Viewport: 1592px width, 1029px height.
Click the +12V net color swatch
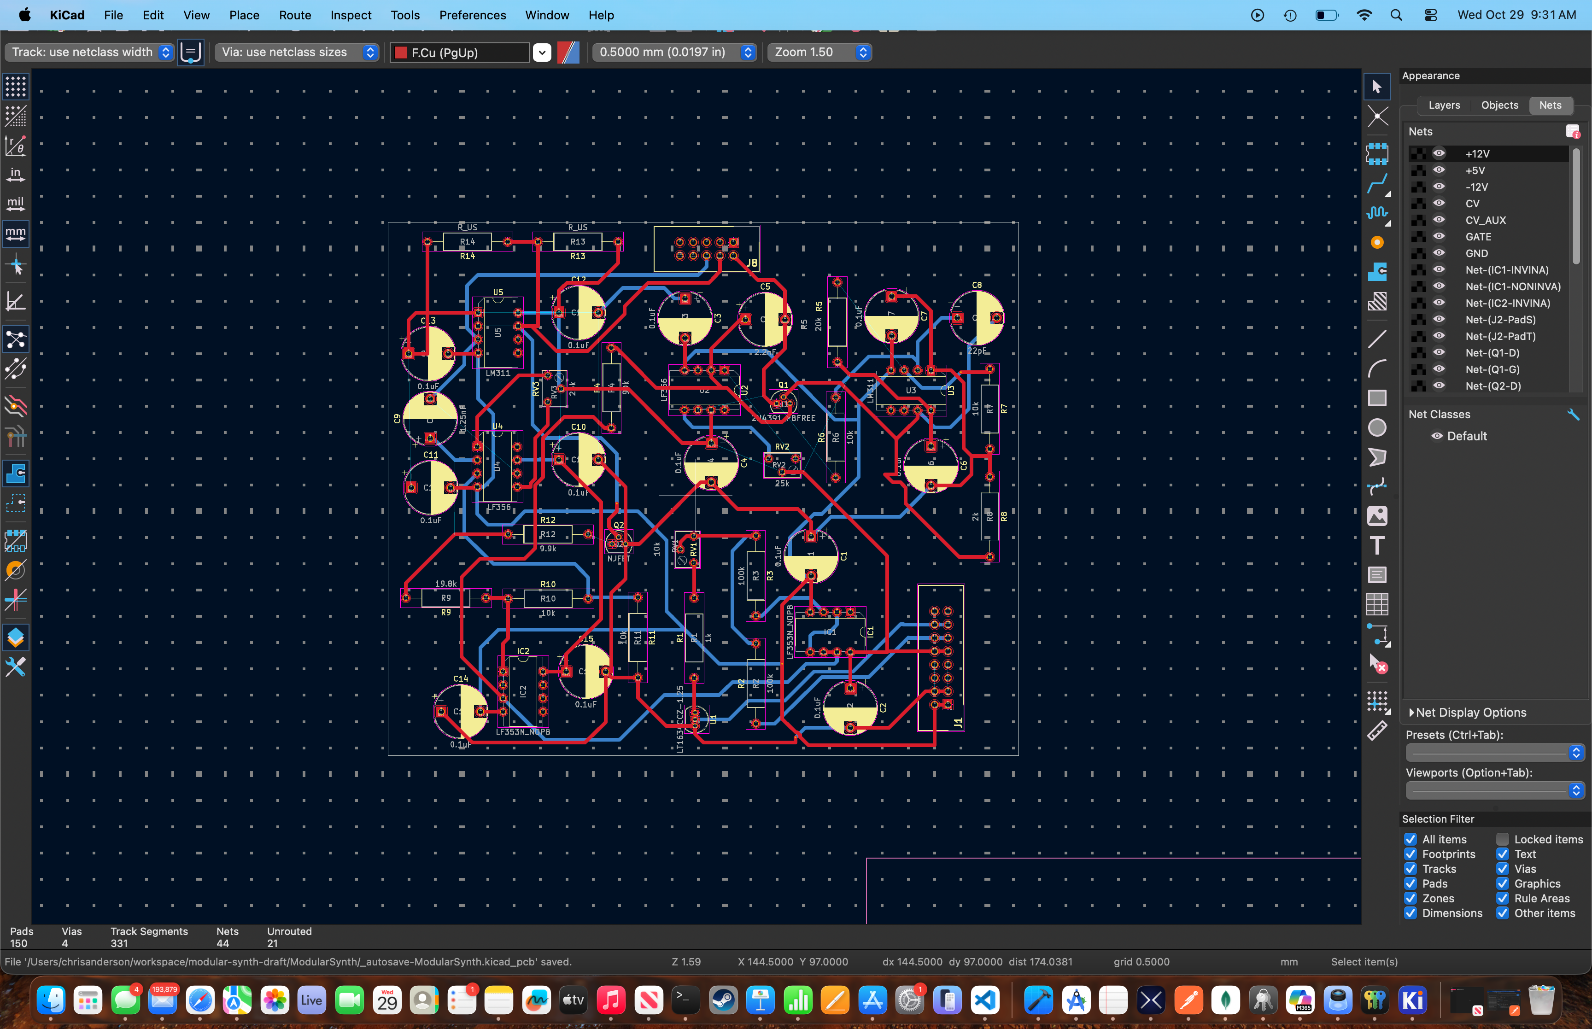1418,154
